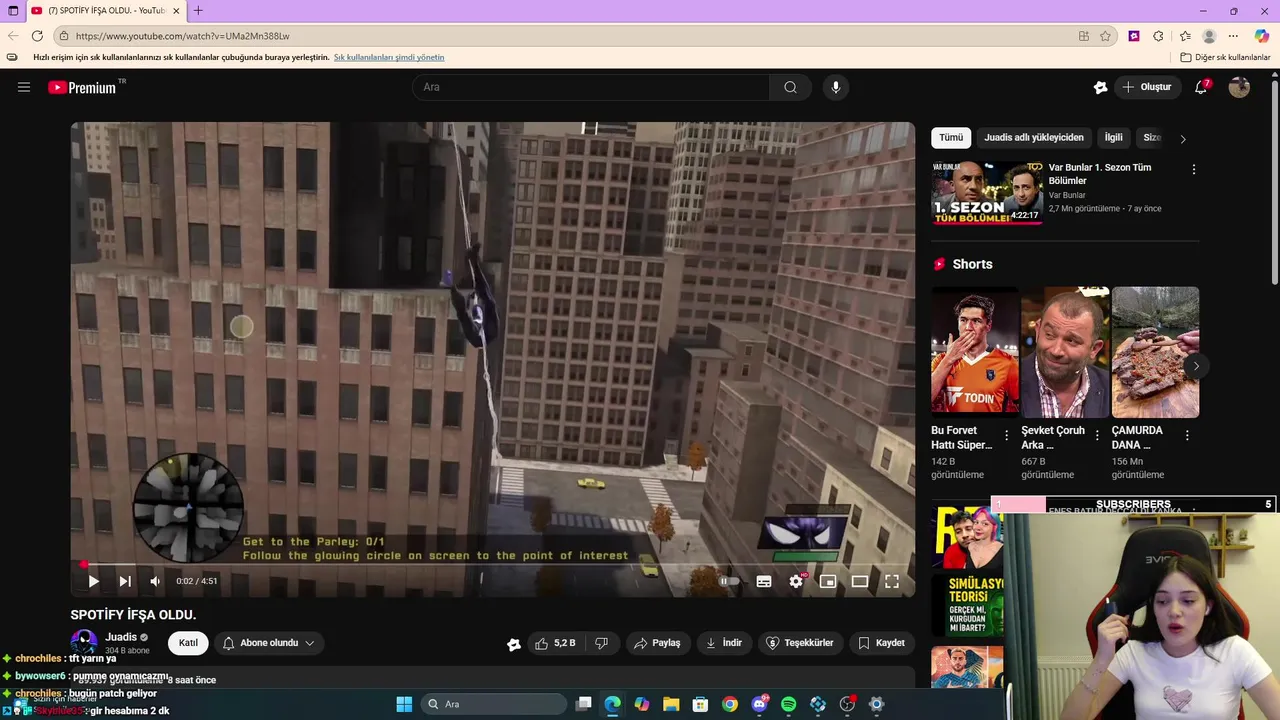Screen dimensions: 1280x720
Task: Open Chrome from taskbar
Action: click(x=730, y=704)
